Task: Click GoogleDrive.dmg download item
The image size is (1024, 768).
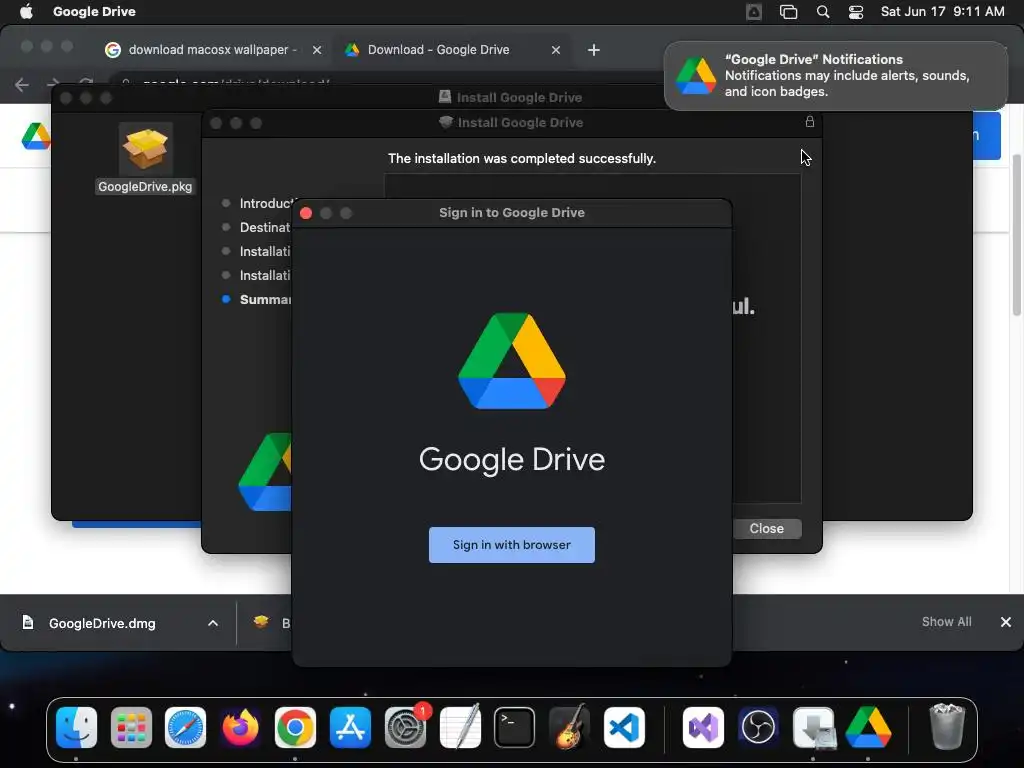Action: pos(102,623)
